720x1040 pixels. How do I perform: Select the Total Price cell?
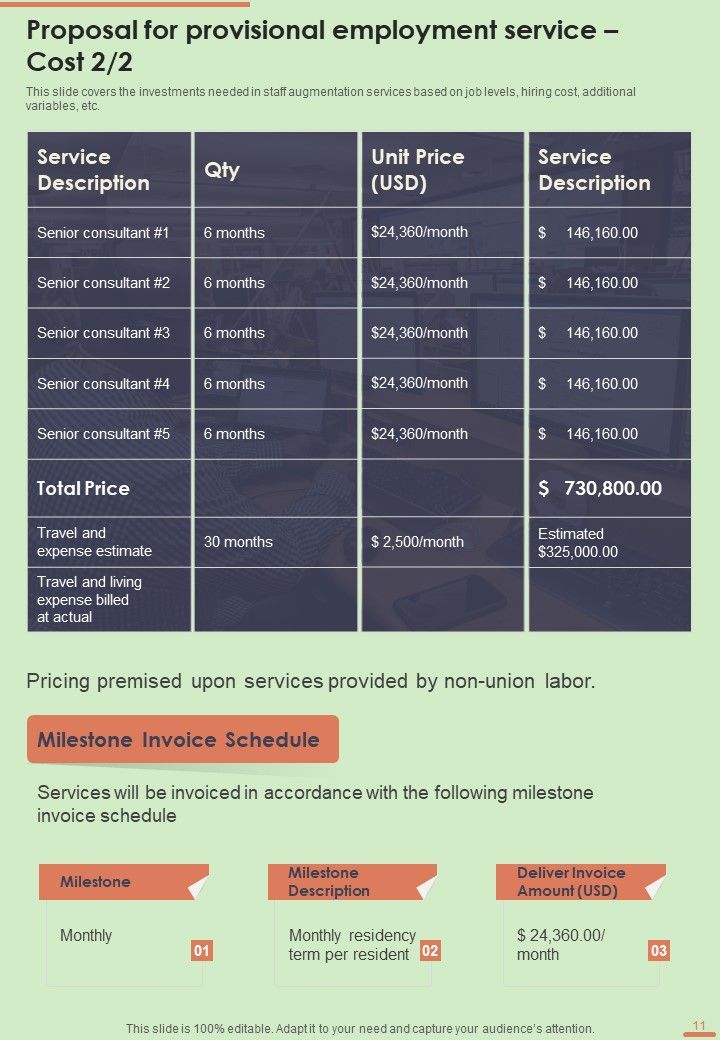tap(109, 488)
